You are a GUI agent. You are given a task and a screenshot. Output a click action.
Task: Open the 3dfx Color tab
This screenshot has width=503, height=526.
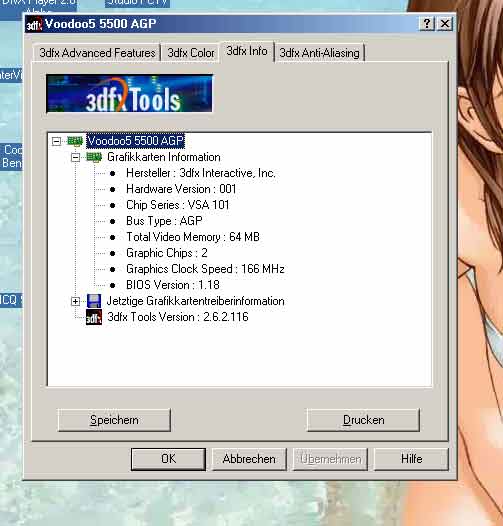tap(191, 53)
